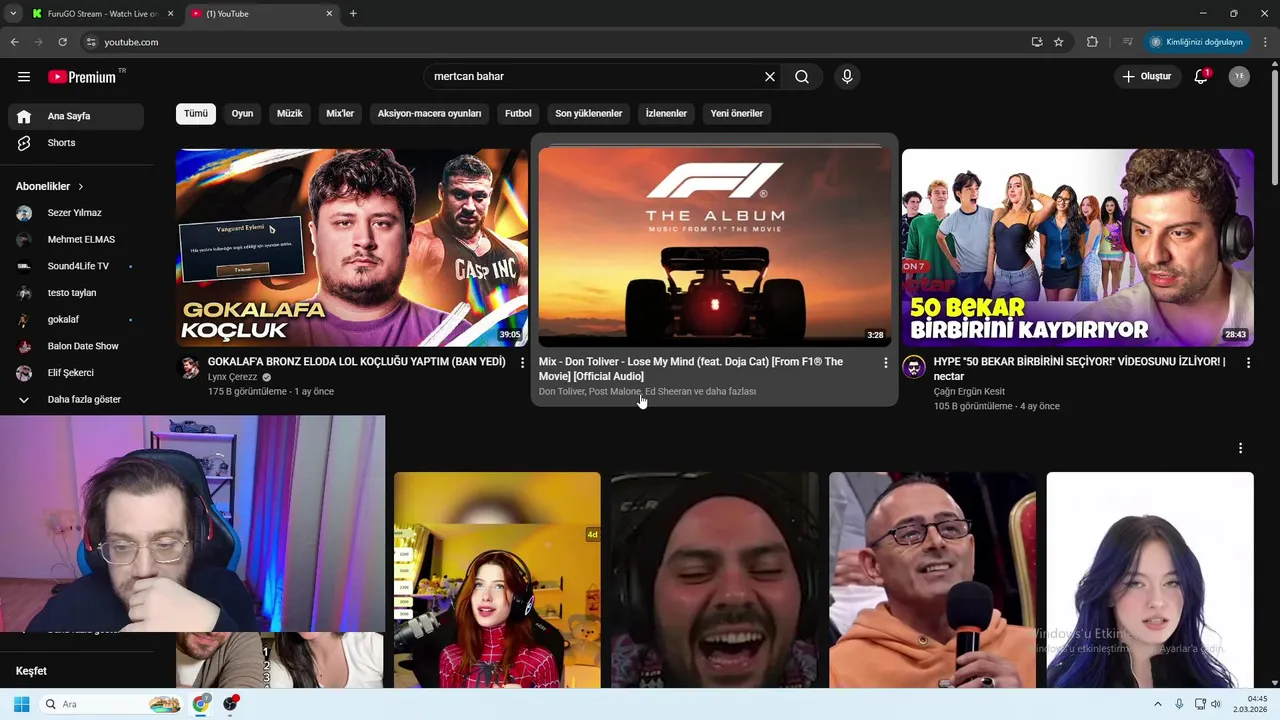The image size is (1280, 720).
Task: Expand Daha fazla göster in subscriptions
Action: 76,400
